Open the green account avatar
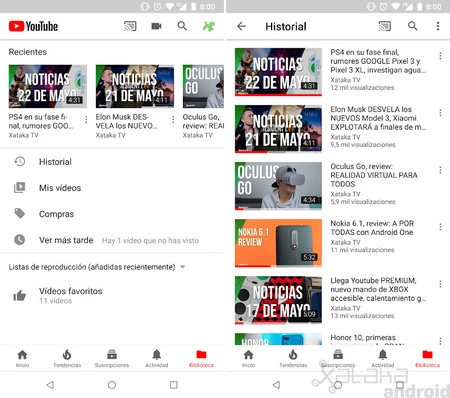Image resolution: width=450 pixels, height=398 pixels. (209, 26)
